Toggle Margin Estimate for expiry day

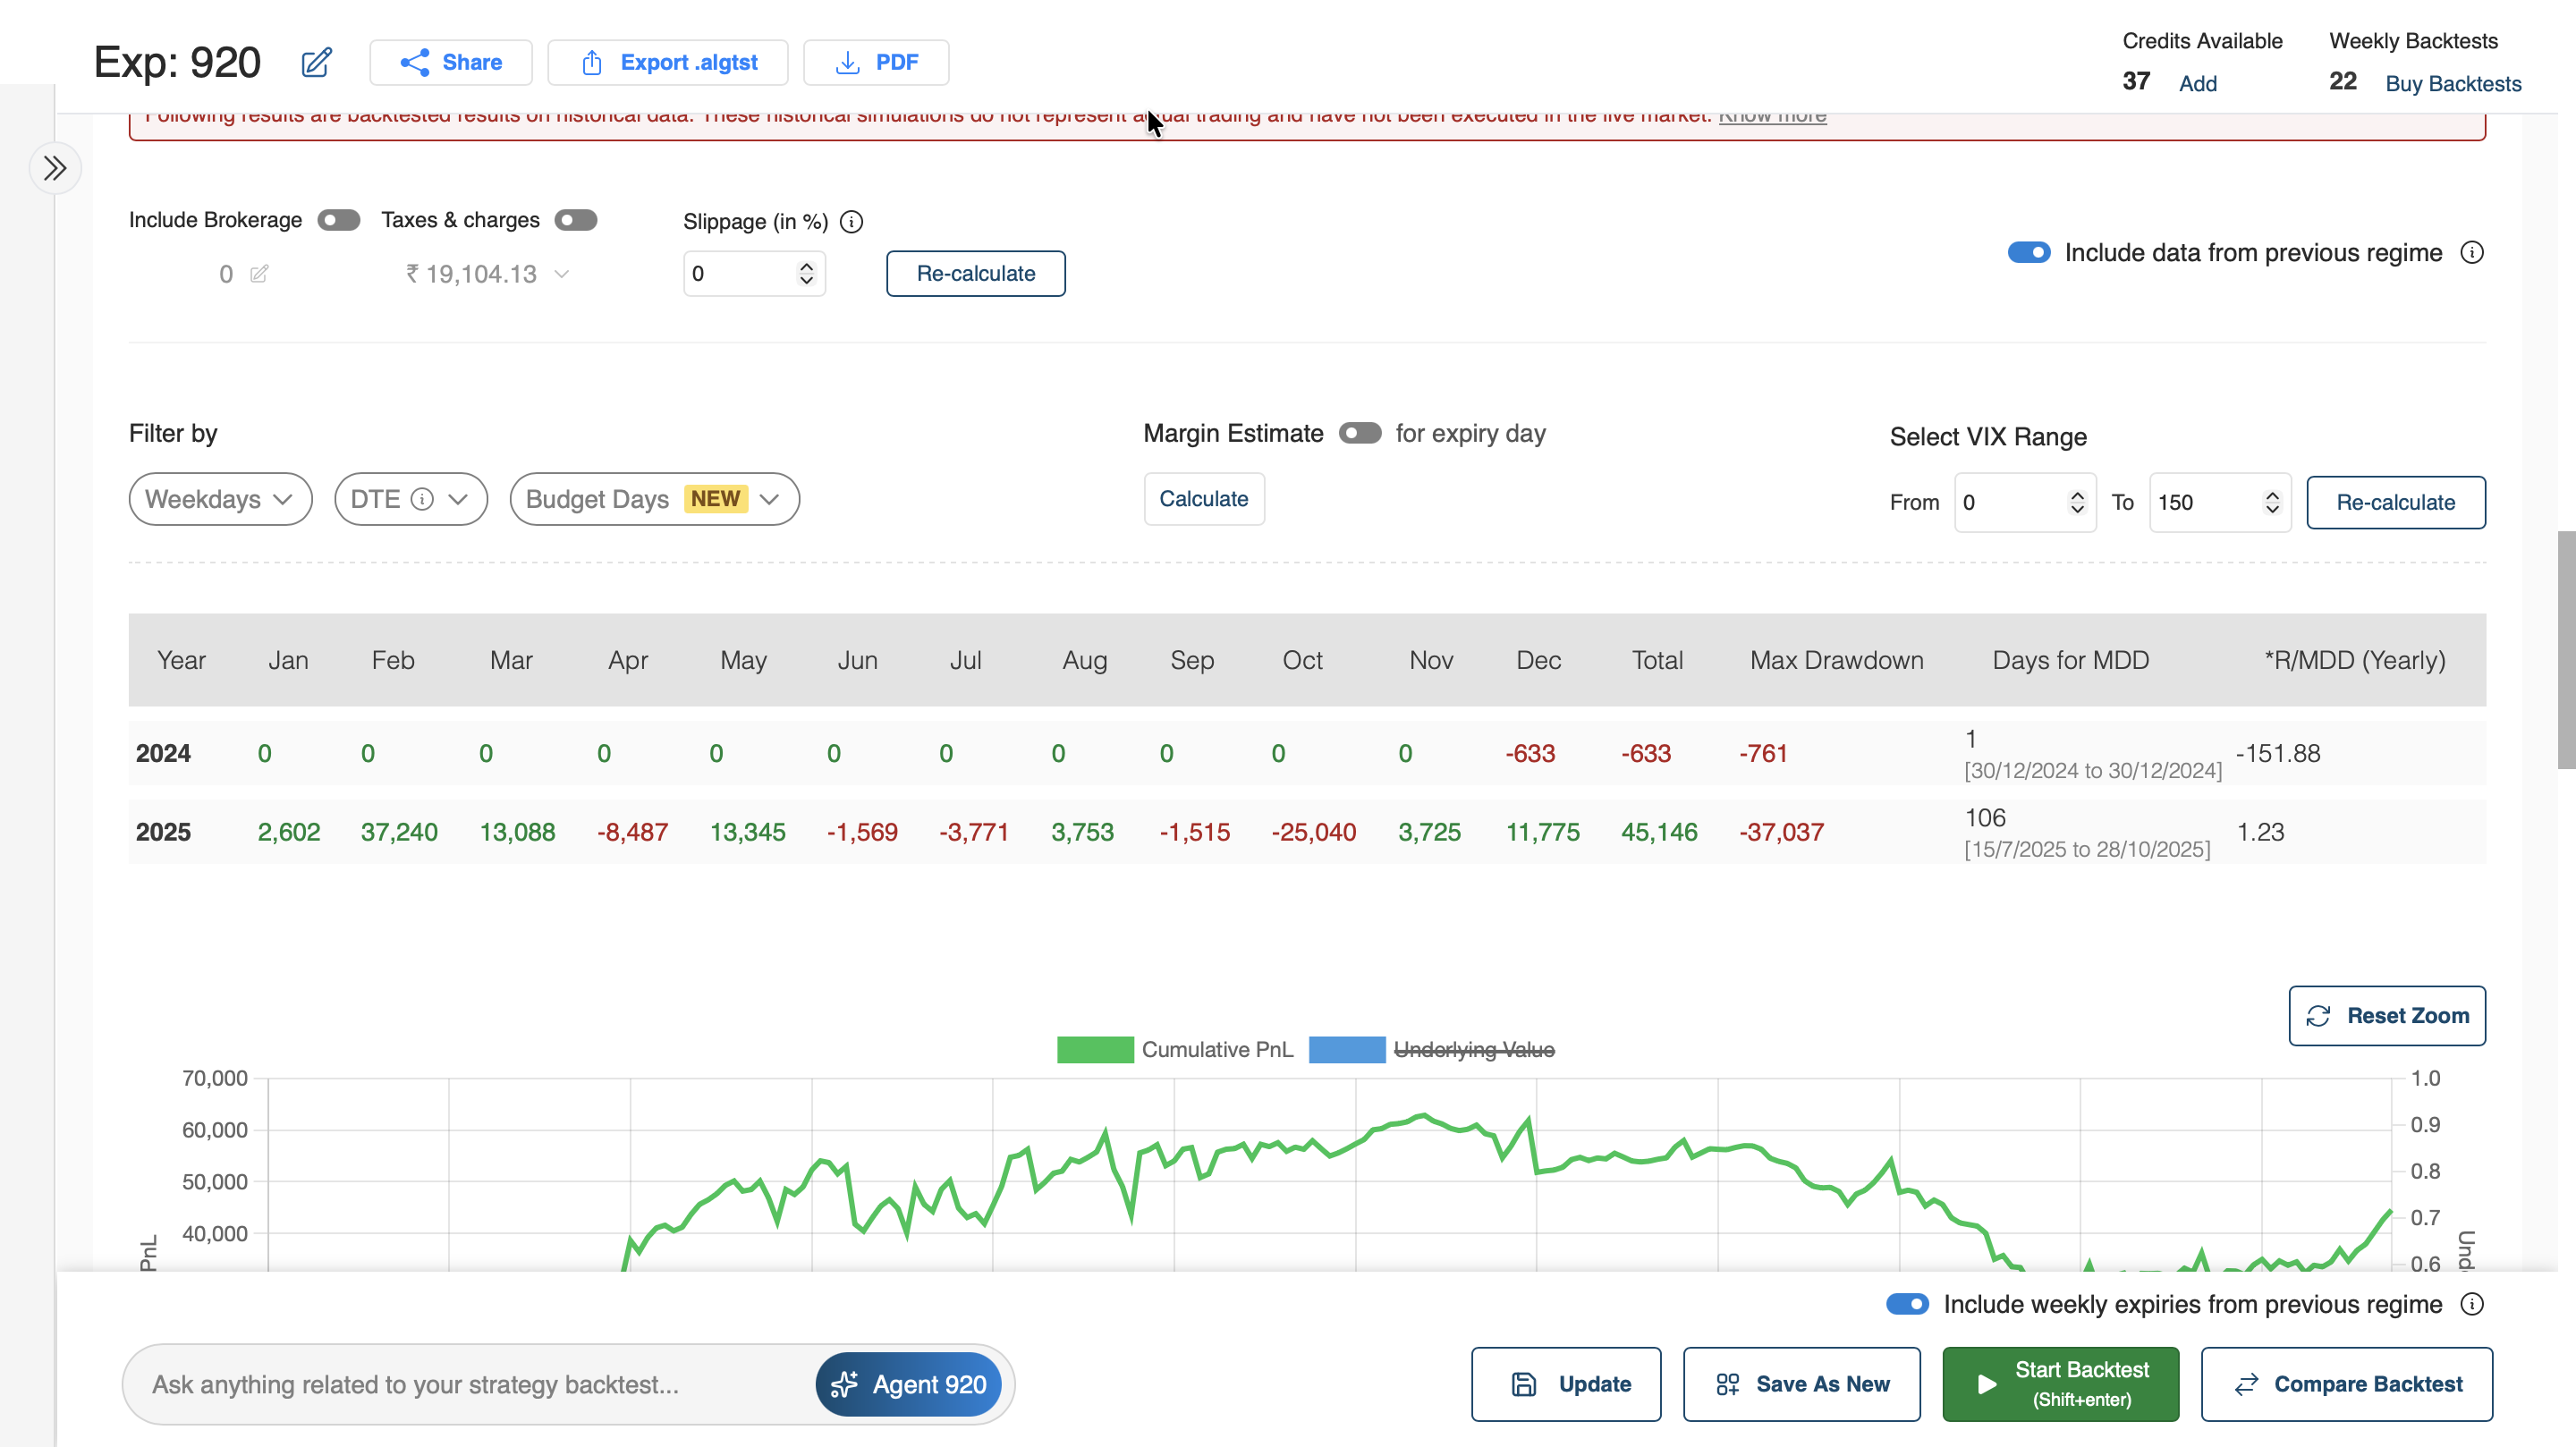pos(1360,433)
